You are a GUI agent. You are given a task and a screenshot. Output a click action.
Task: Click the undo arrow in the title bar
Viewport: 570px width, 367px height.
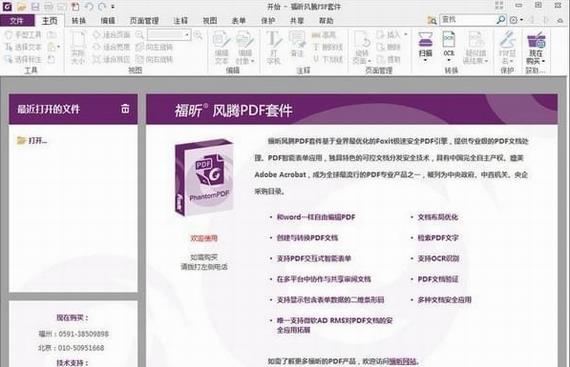89,7
